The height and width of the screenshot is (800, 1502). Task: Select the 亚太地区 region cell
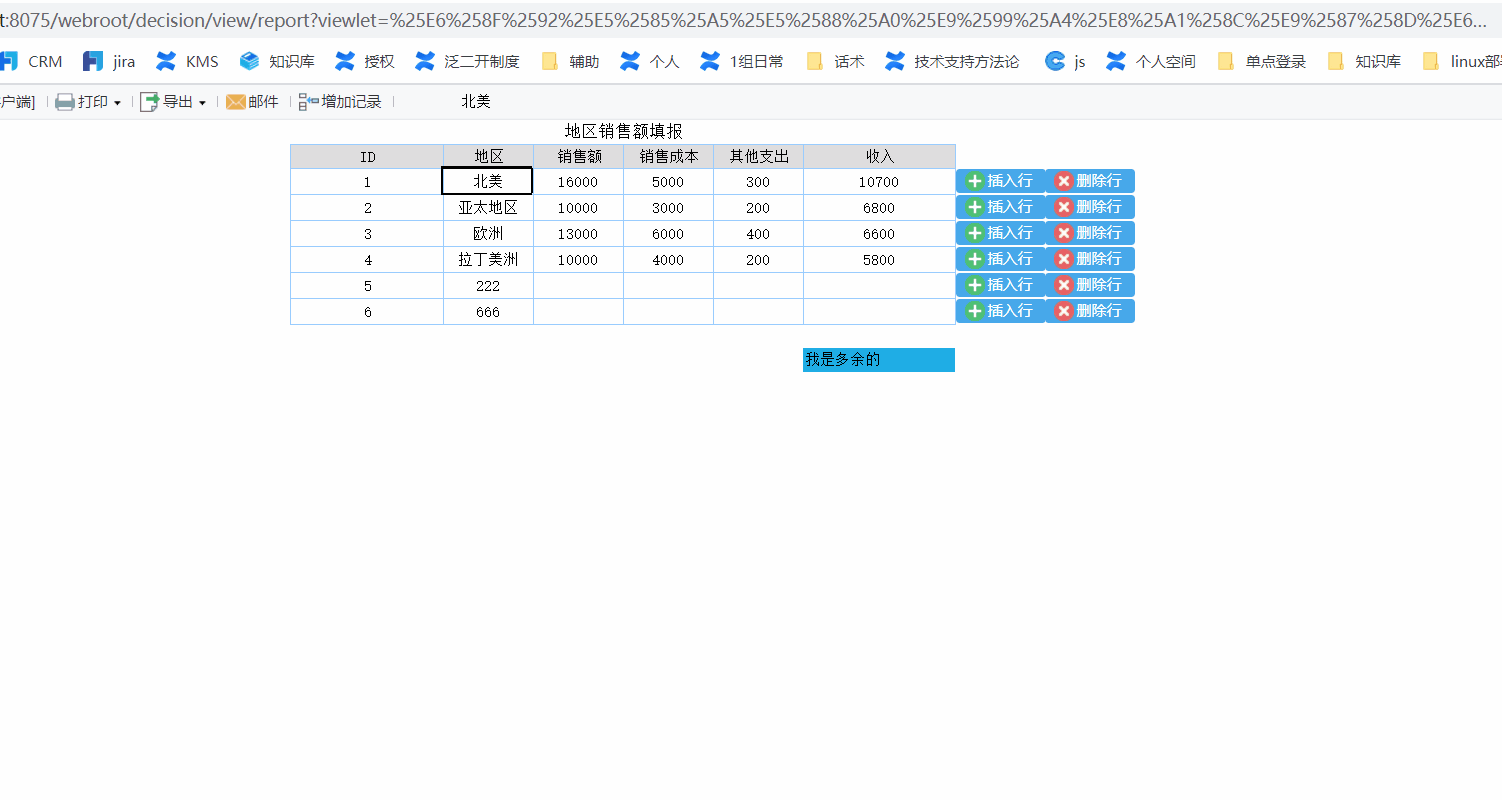click(x=488, y=208)
